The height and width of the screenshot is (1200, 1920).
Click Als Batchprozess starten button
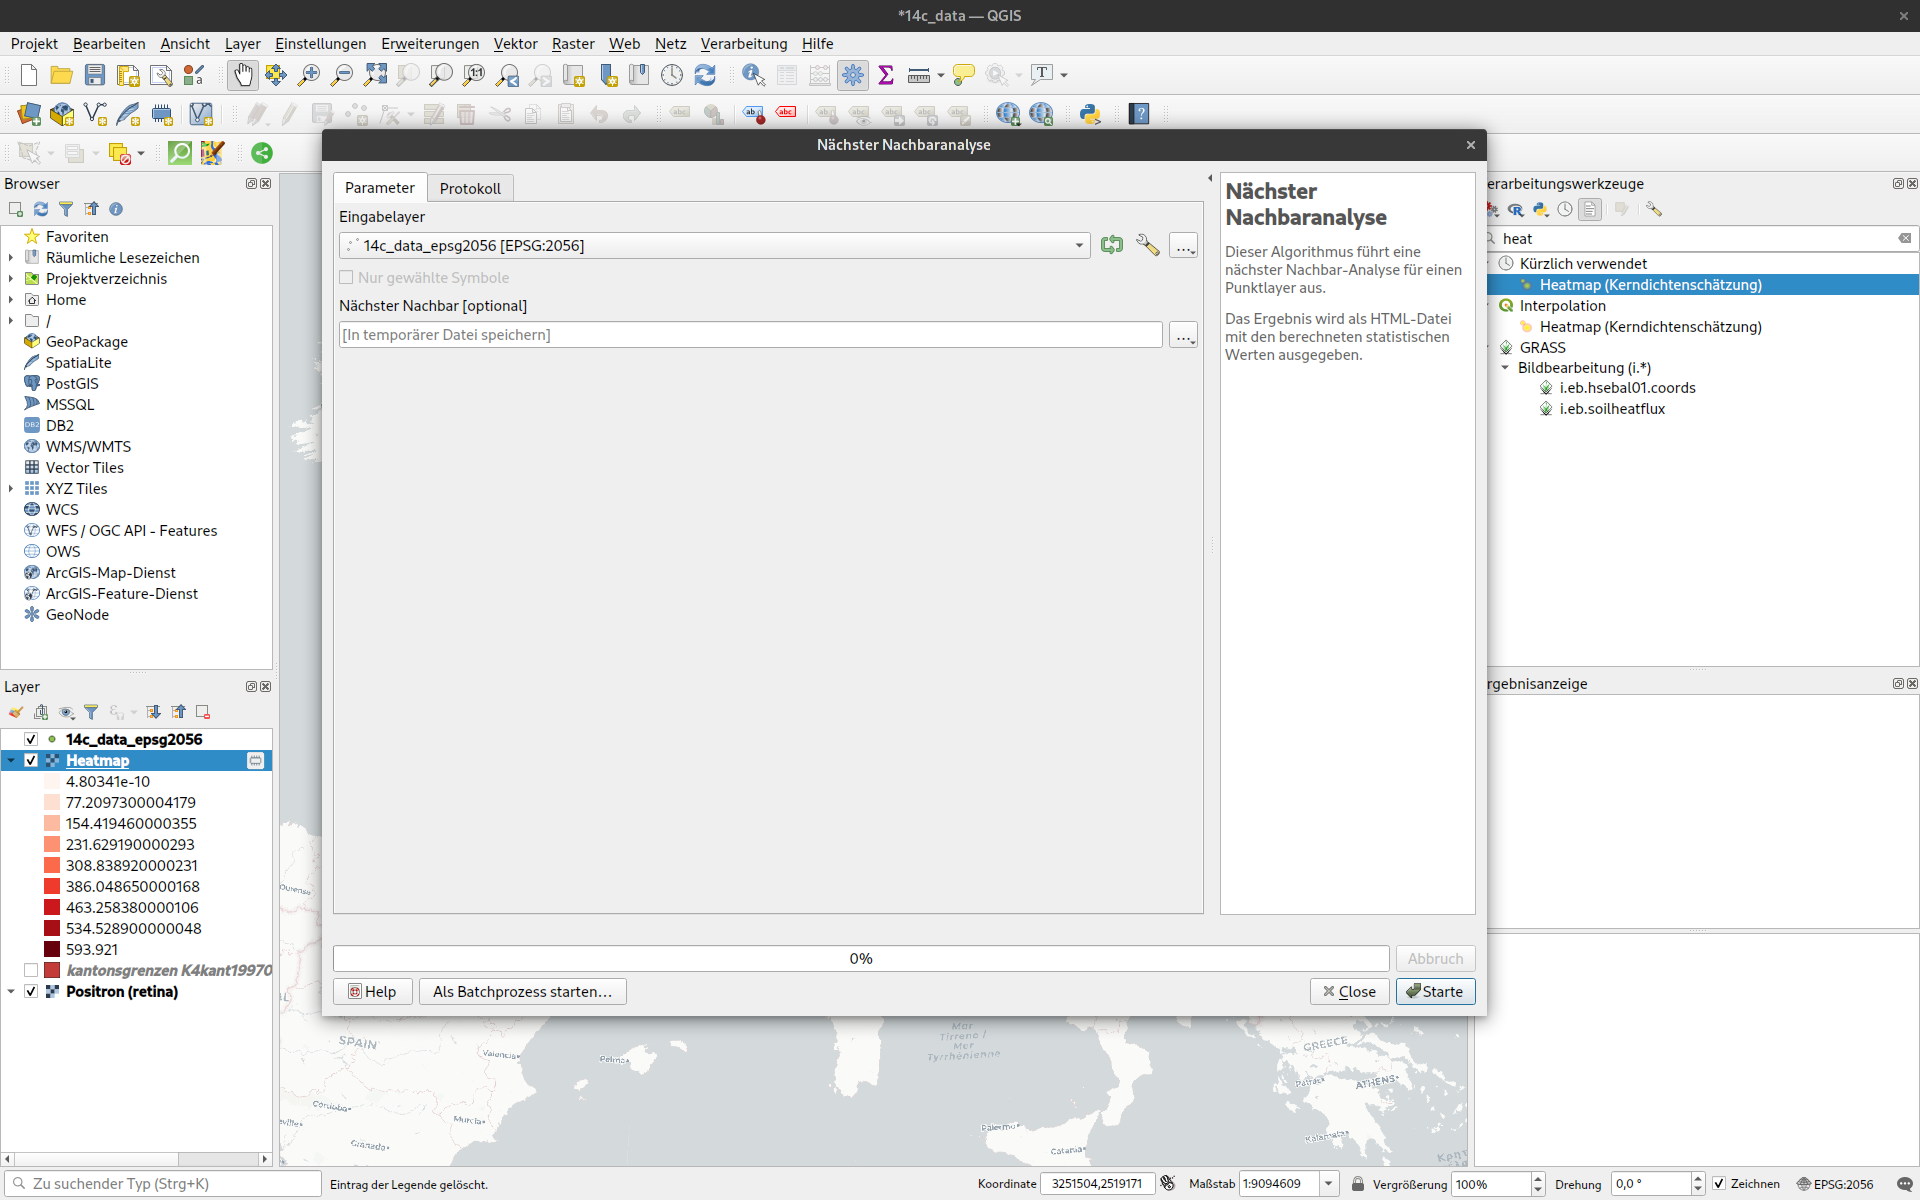[x=522, y=991]
